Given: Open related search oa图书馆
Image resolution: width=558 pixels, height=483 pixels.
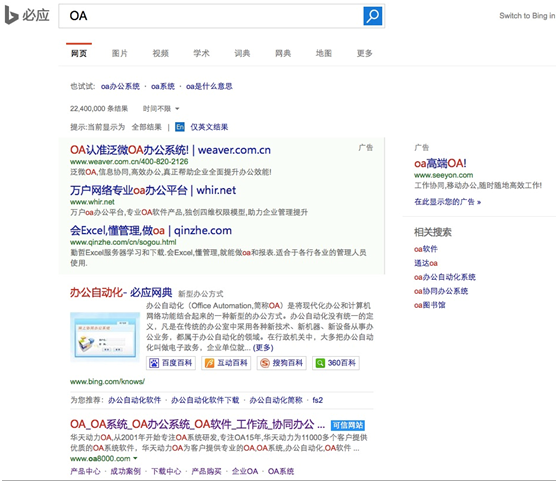Looking at the screenshot, I should (x=430, y=305).
